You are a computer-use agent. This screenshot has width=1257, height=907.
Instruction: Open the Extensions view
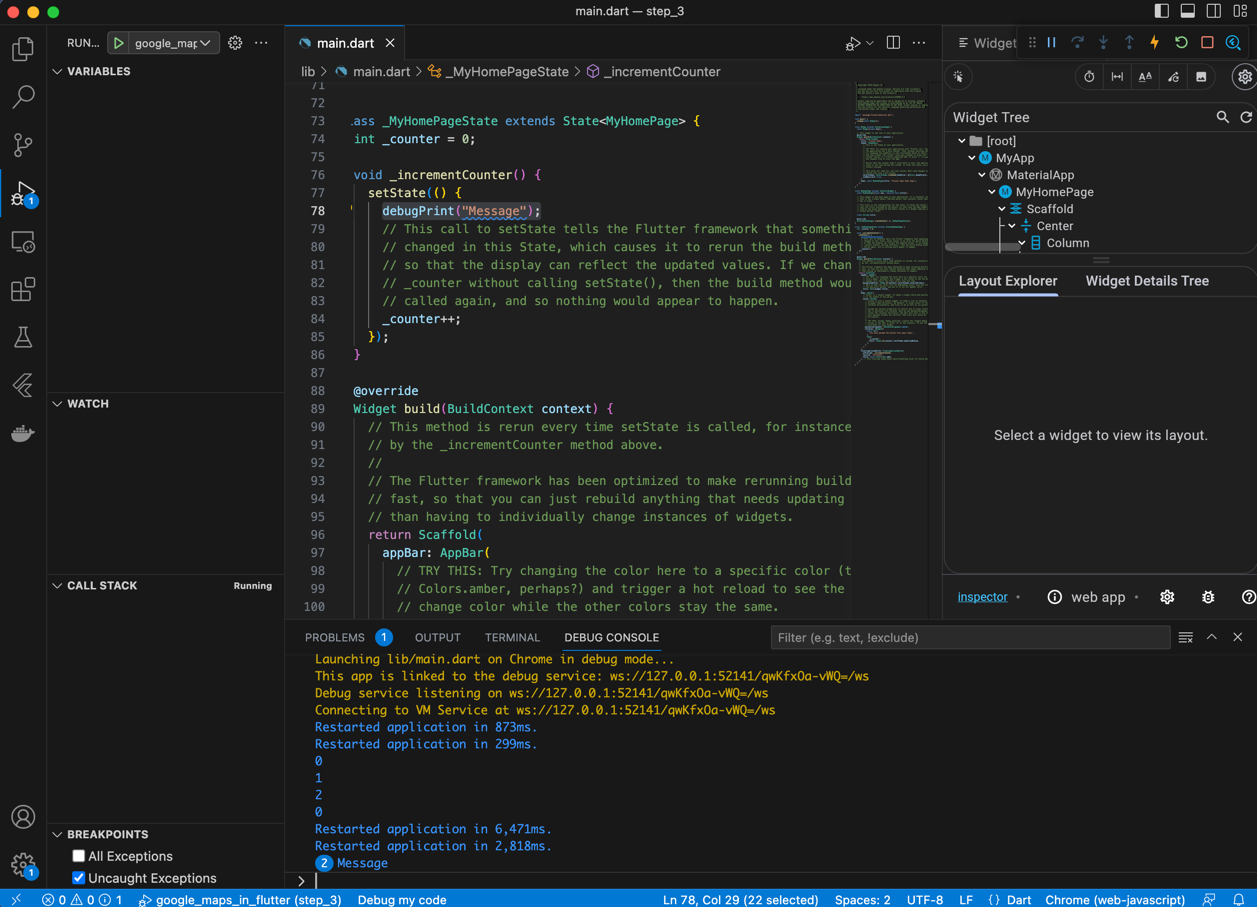click(x=23, y=290)
